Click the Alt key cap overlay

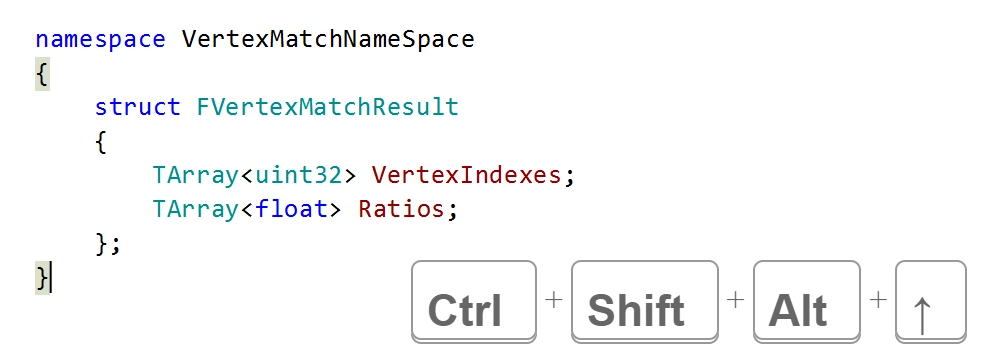coord(806,302)
